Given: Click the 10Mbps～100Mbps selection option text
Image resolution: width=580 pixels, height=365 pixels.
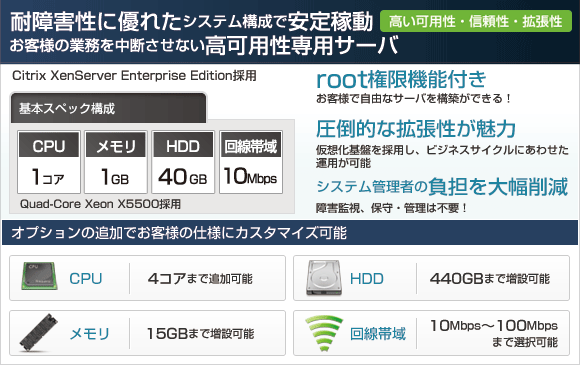Looking at the screenshot, I should pos(494,334).
